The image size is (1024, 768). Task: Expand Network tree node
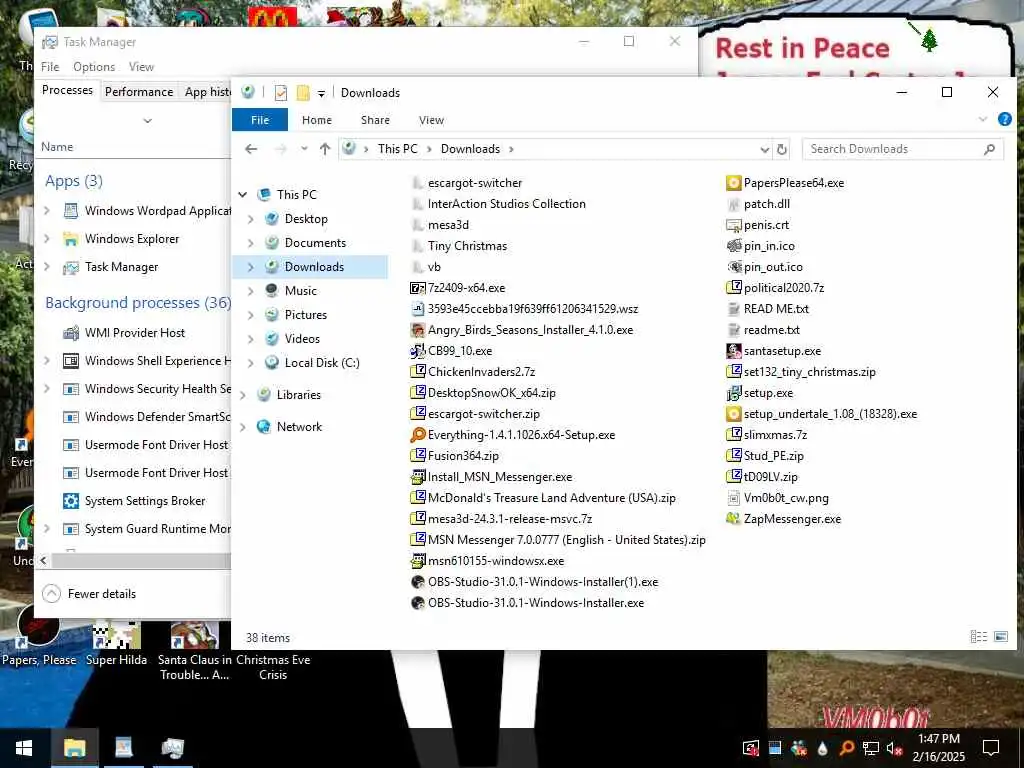coord(243,427)
